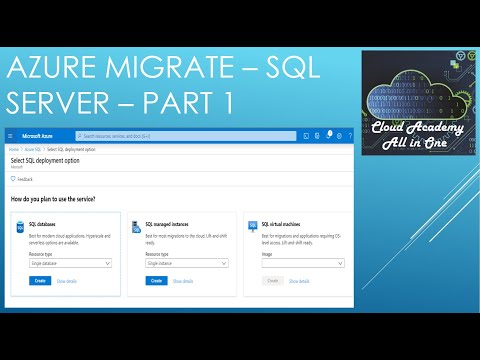480x360 pixels.
Task: Open the Azure portal settings gear
Action: point(339,136)
